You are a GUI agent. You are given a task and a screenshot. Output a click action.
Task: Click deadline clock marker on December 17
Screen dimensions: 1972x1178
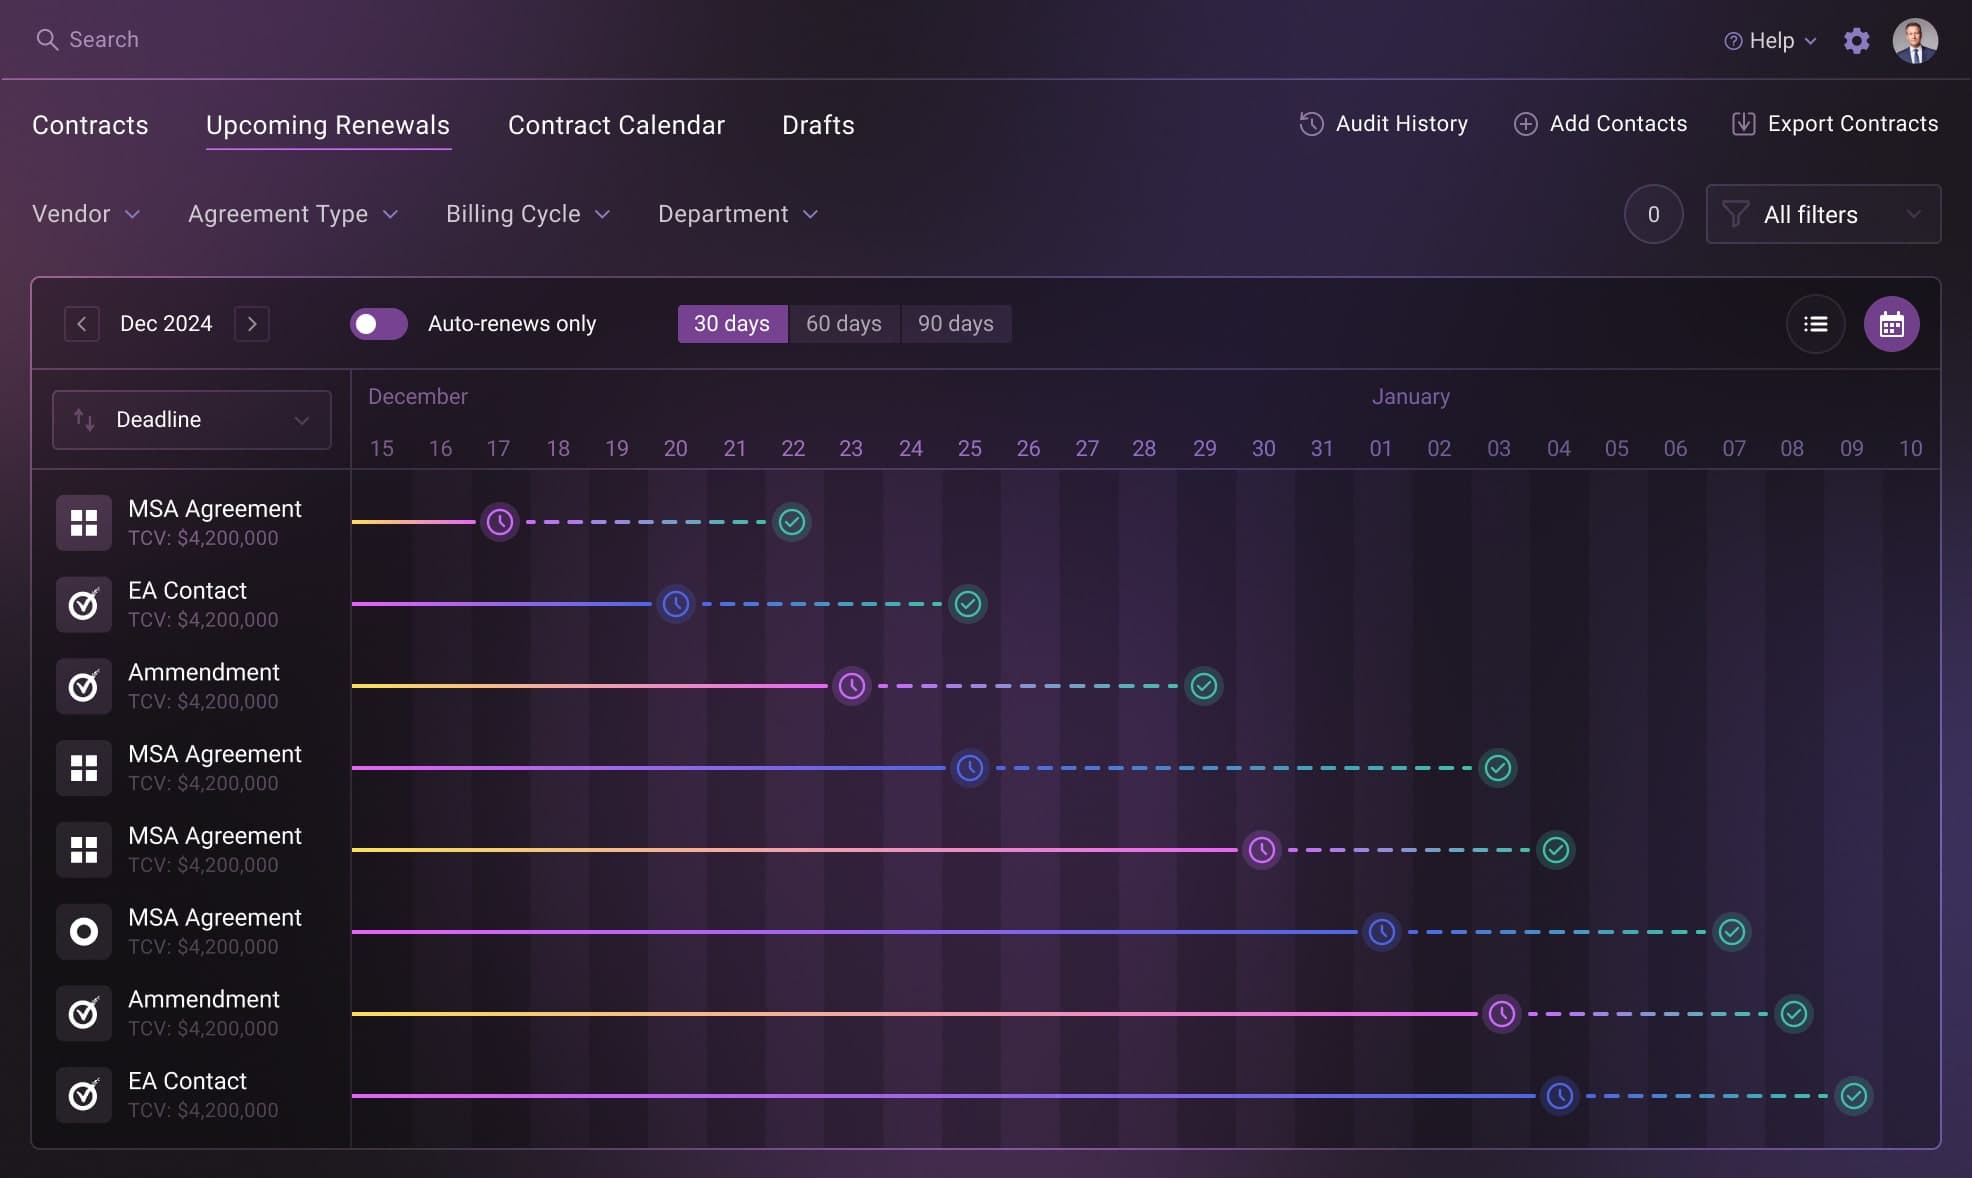[500, 522]
